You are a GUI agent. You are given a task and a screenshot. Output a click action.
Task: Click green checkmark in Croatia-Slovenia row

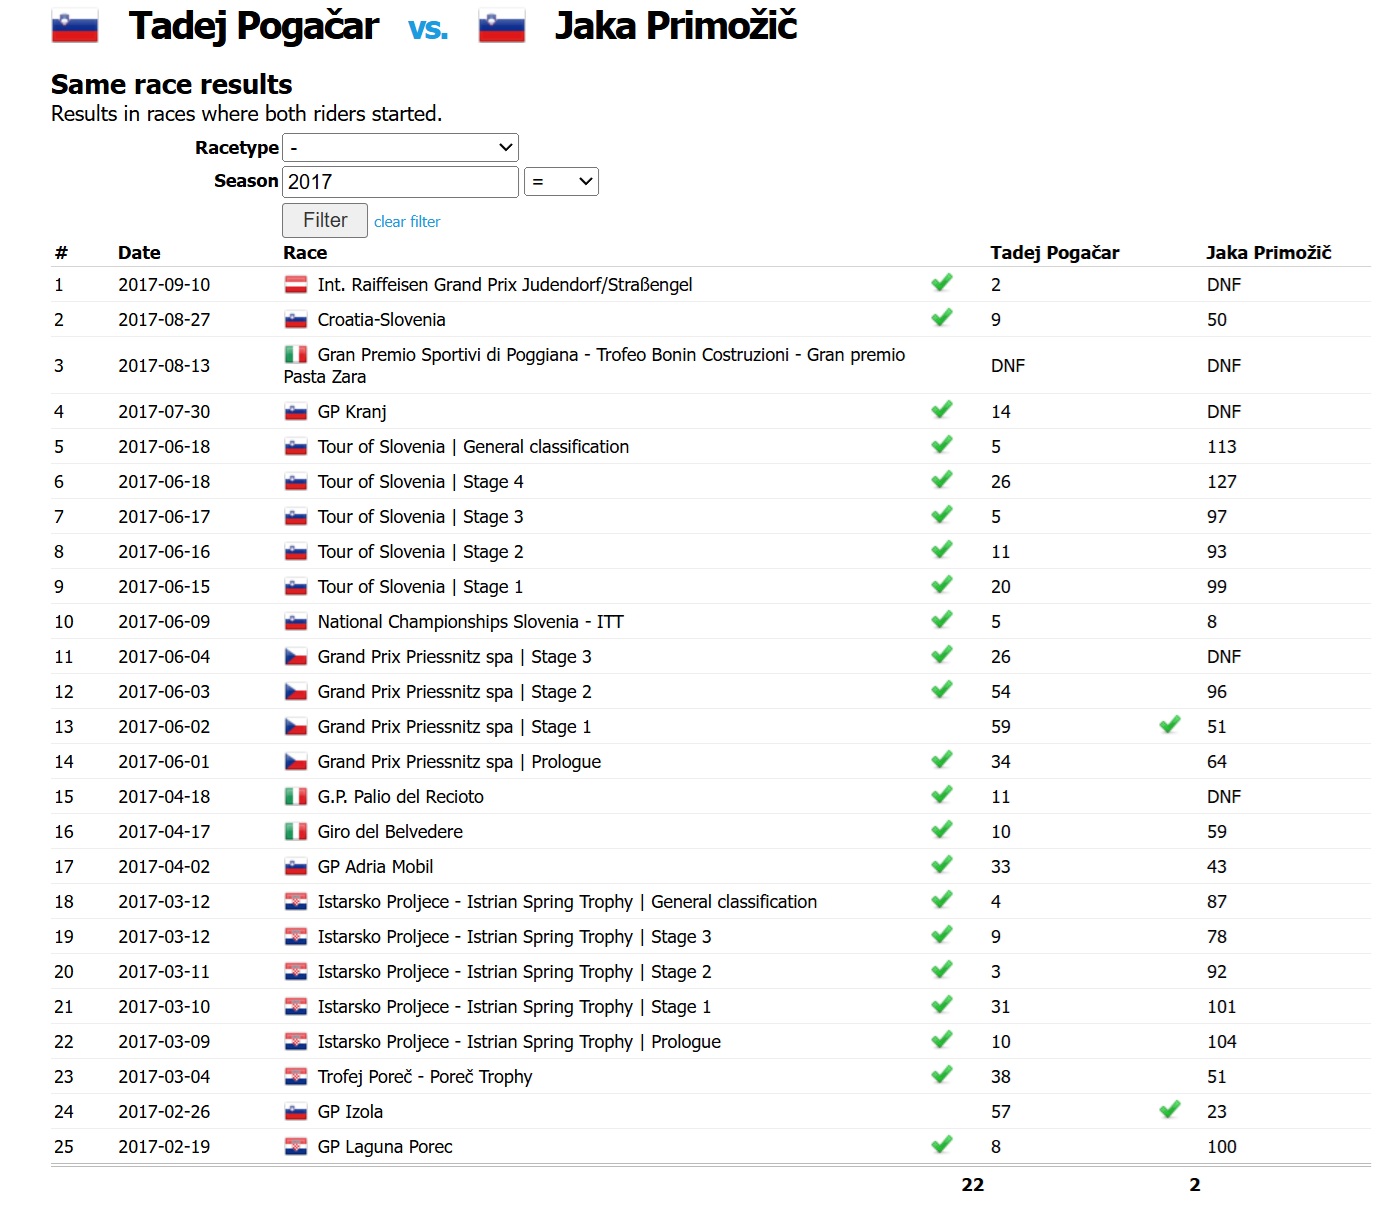pos(941,318)
